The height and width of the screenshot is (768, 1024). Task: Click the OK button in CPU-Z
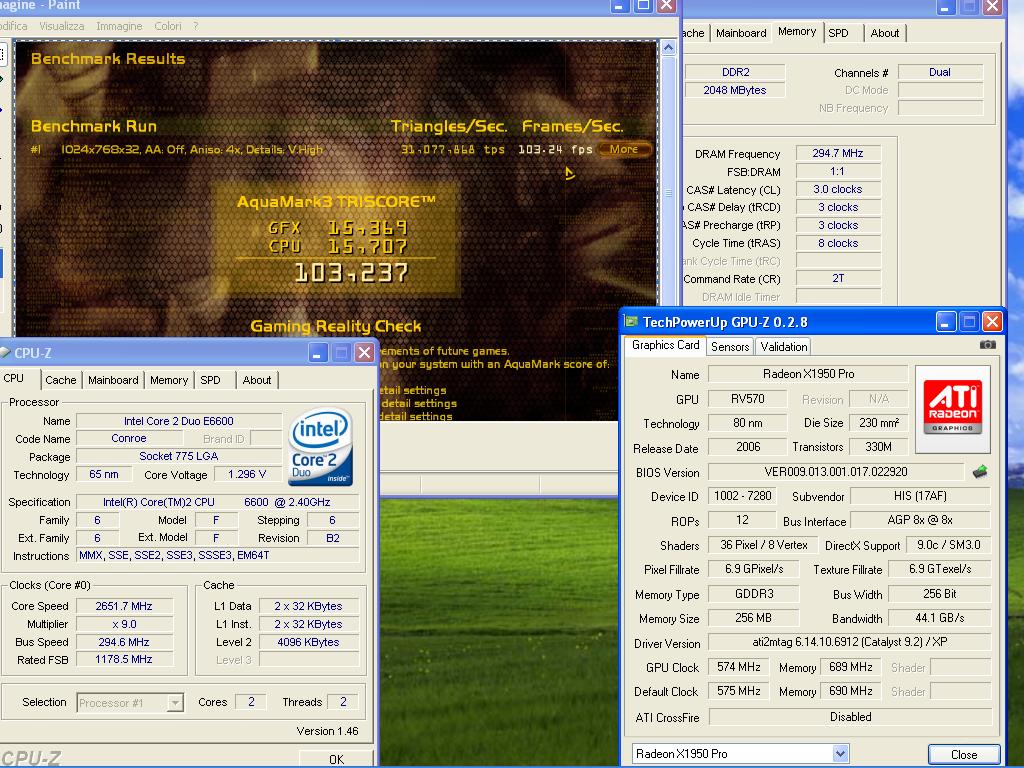pos(336,760)
